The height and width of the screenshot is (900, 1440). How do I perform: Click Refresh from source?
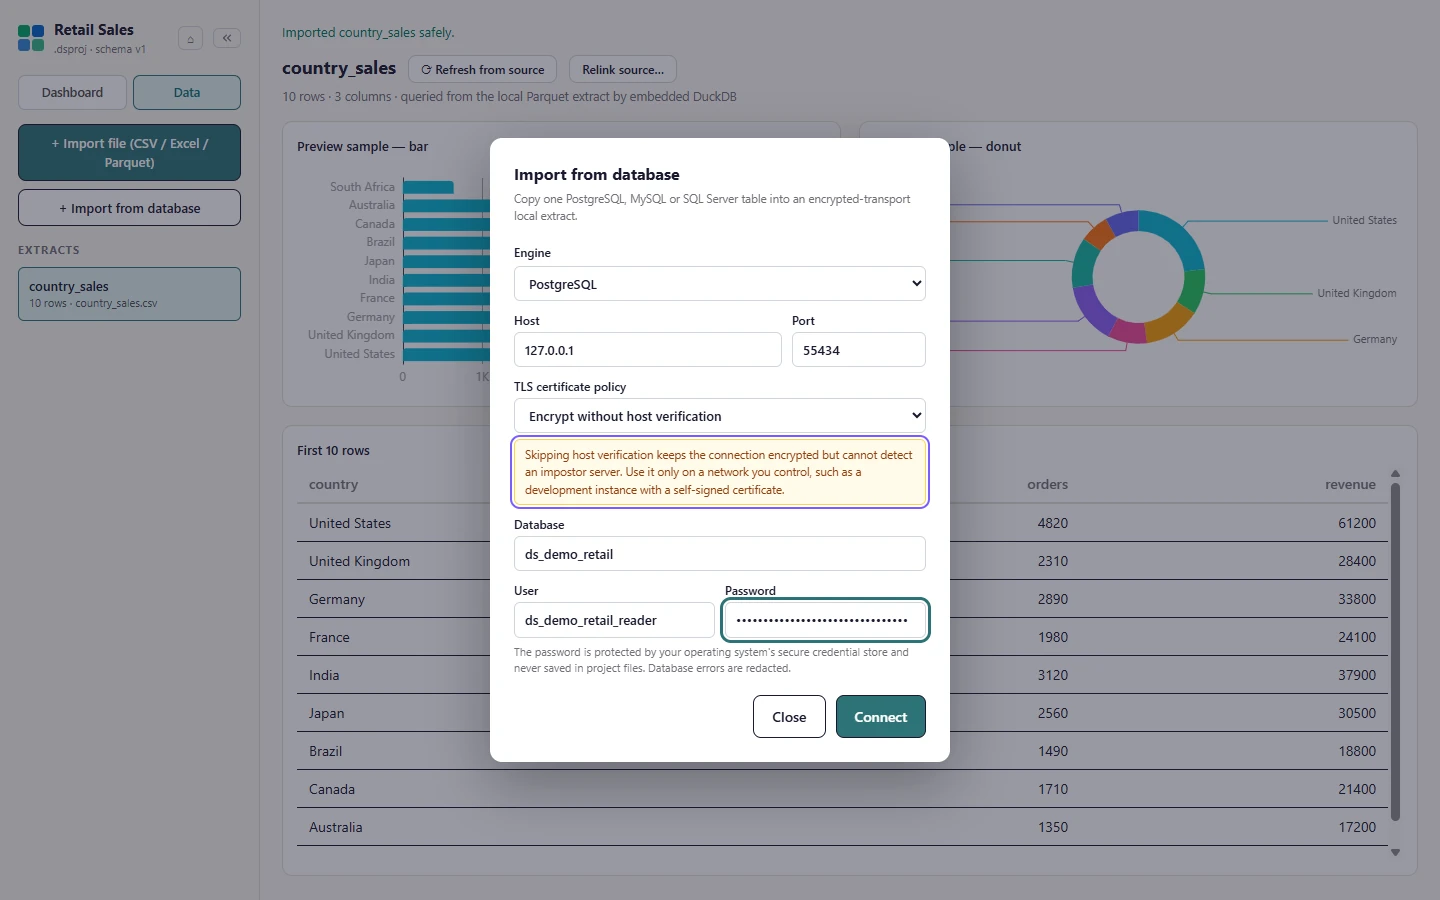point(483,69)
